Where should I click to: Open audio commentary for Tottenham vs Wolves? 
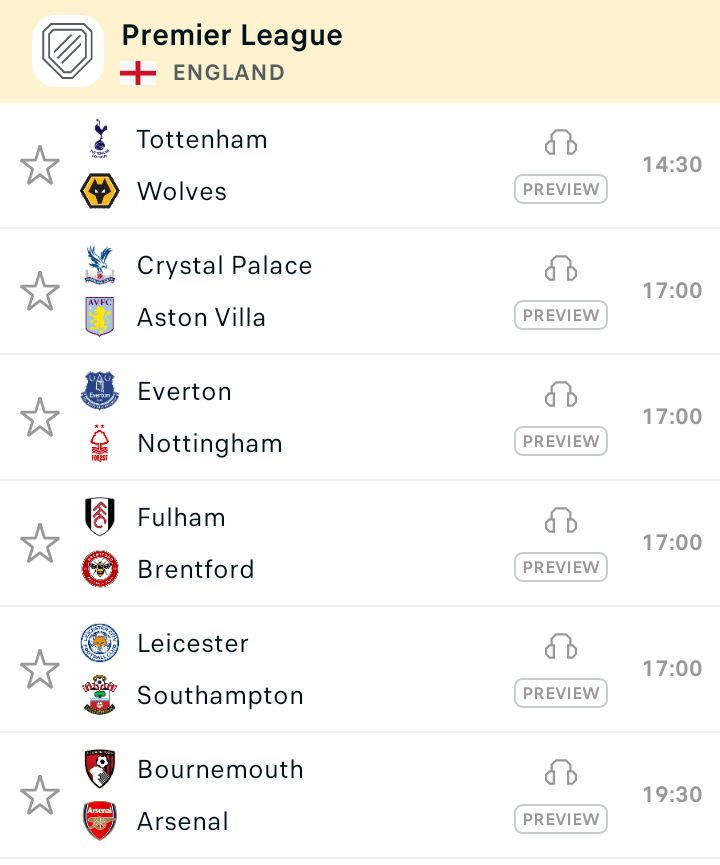(x=561, y=142)
